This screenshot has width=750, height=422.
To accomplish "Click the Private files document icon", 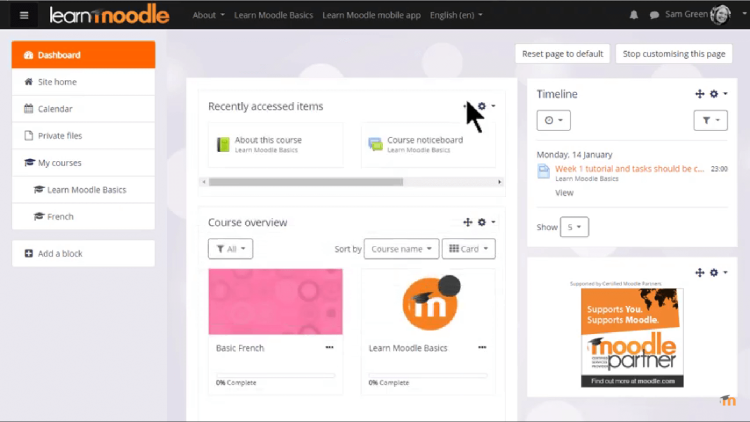I will click(x=29, y=136).
